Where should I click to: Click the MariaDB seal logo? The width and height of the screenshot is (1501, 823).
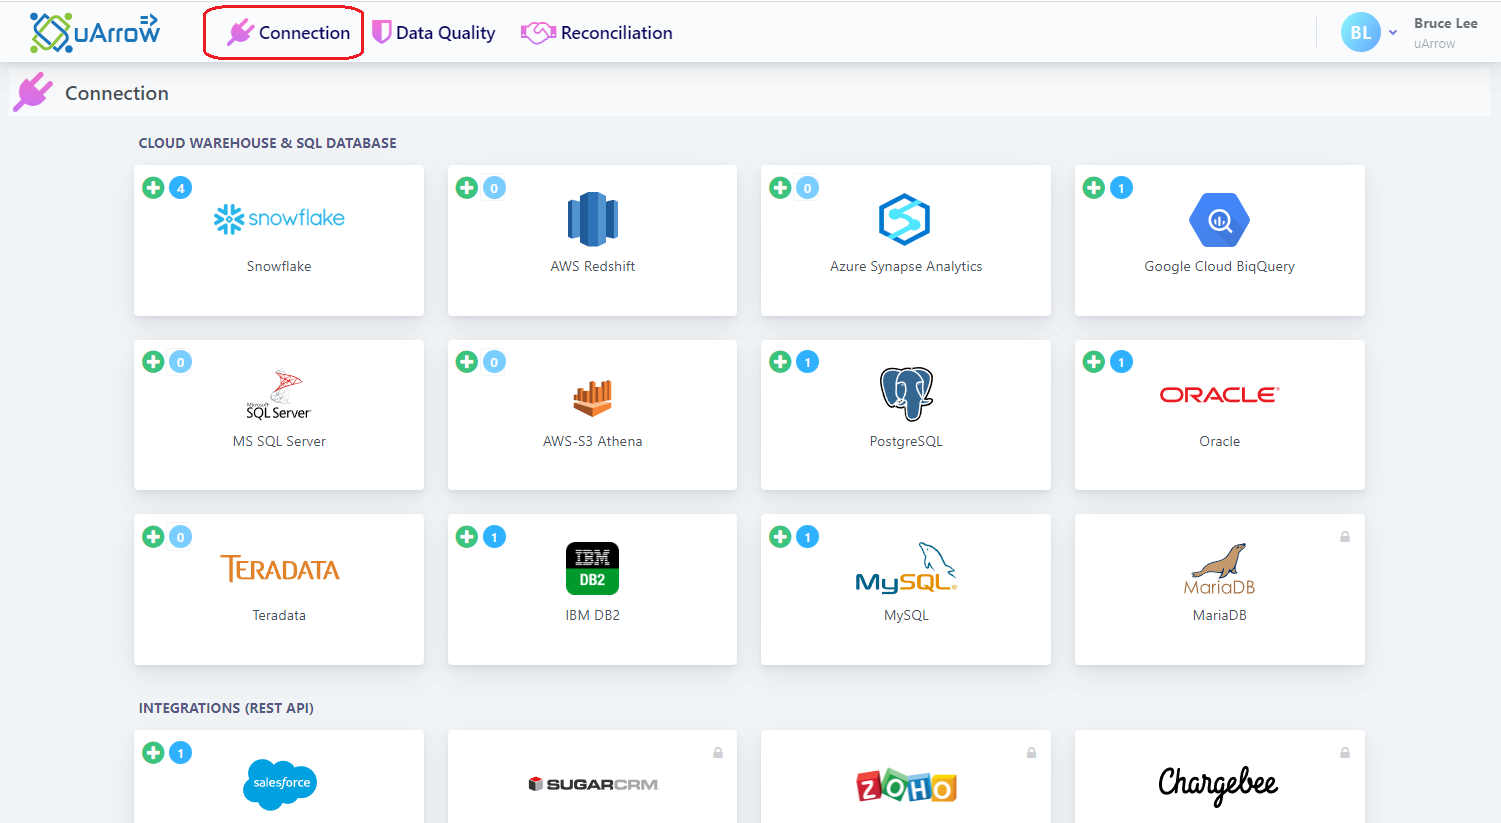[1219, 570]
